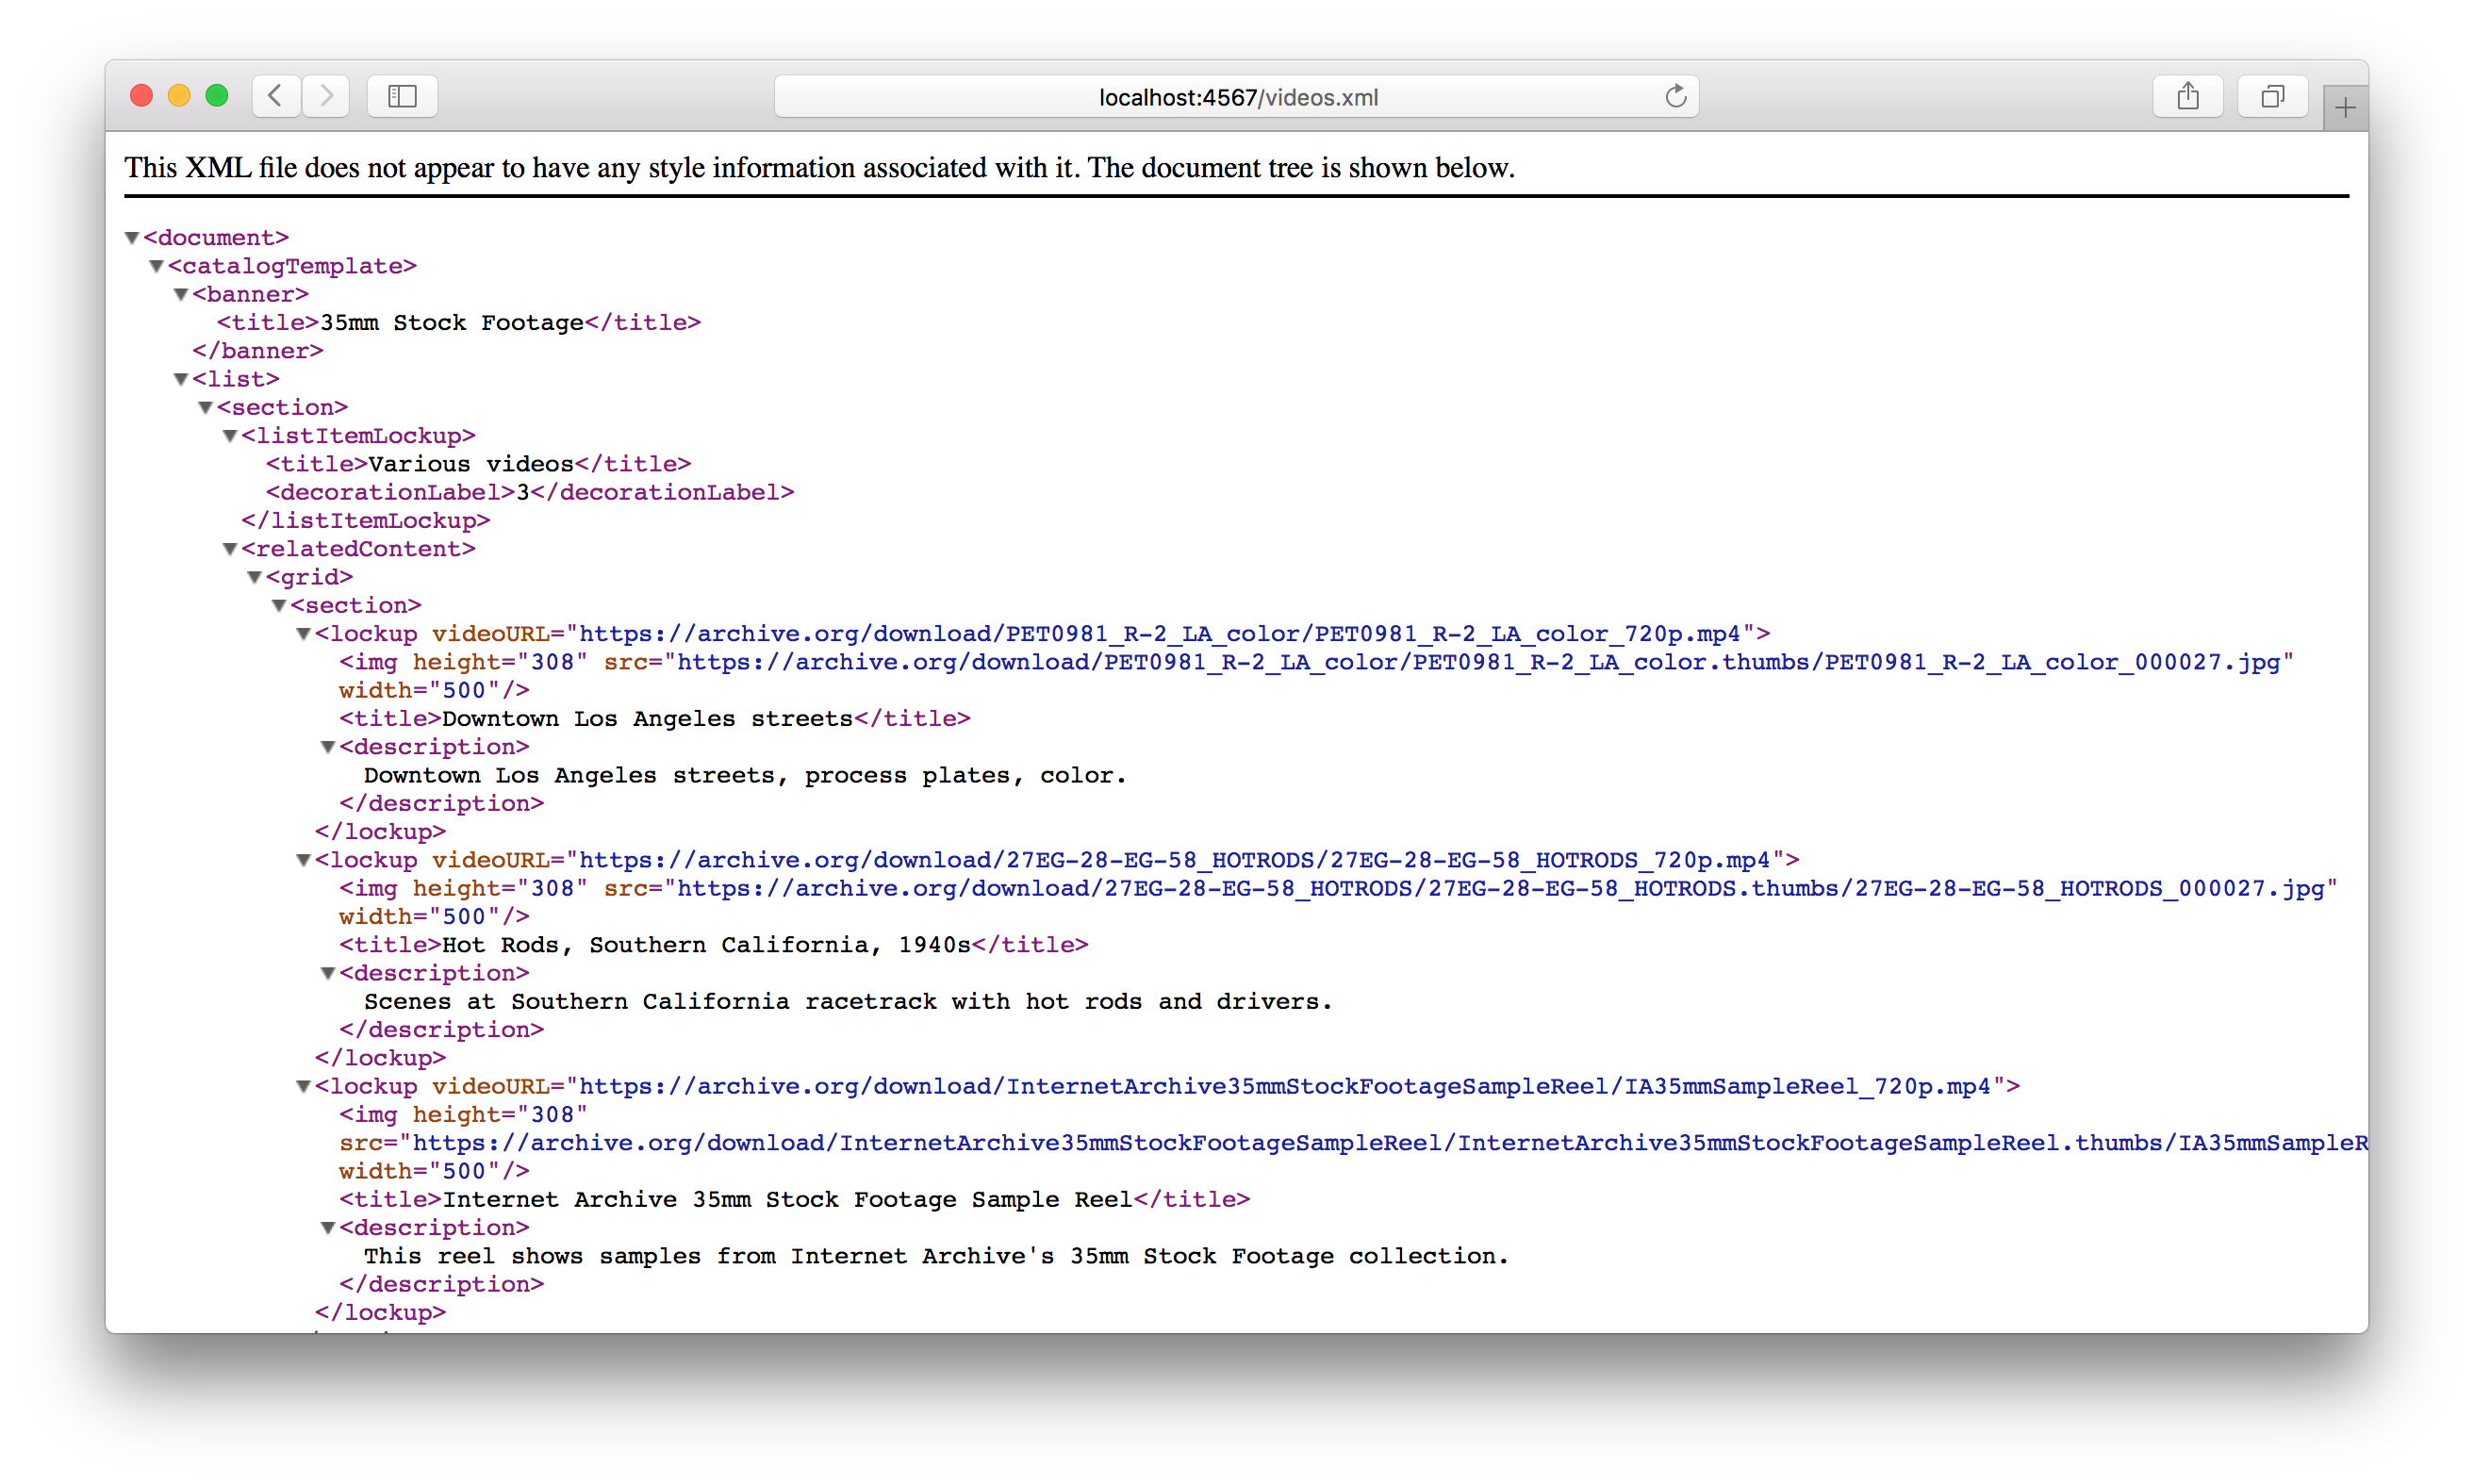This screenshot has height=1484, width=2474.
Task: Collapse the Sample Reel description node
Action: point(328,1228)
